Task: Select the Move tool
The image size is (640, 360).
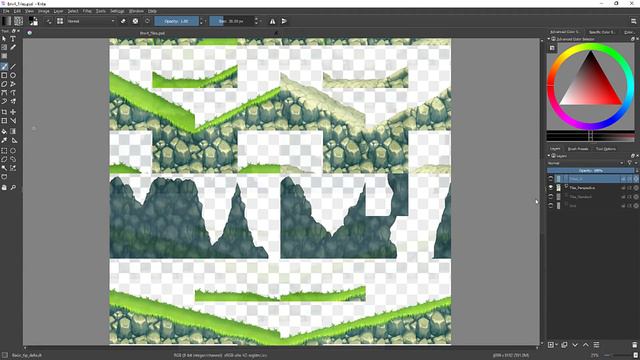Action: click(x=13, y=112)
